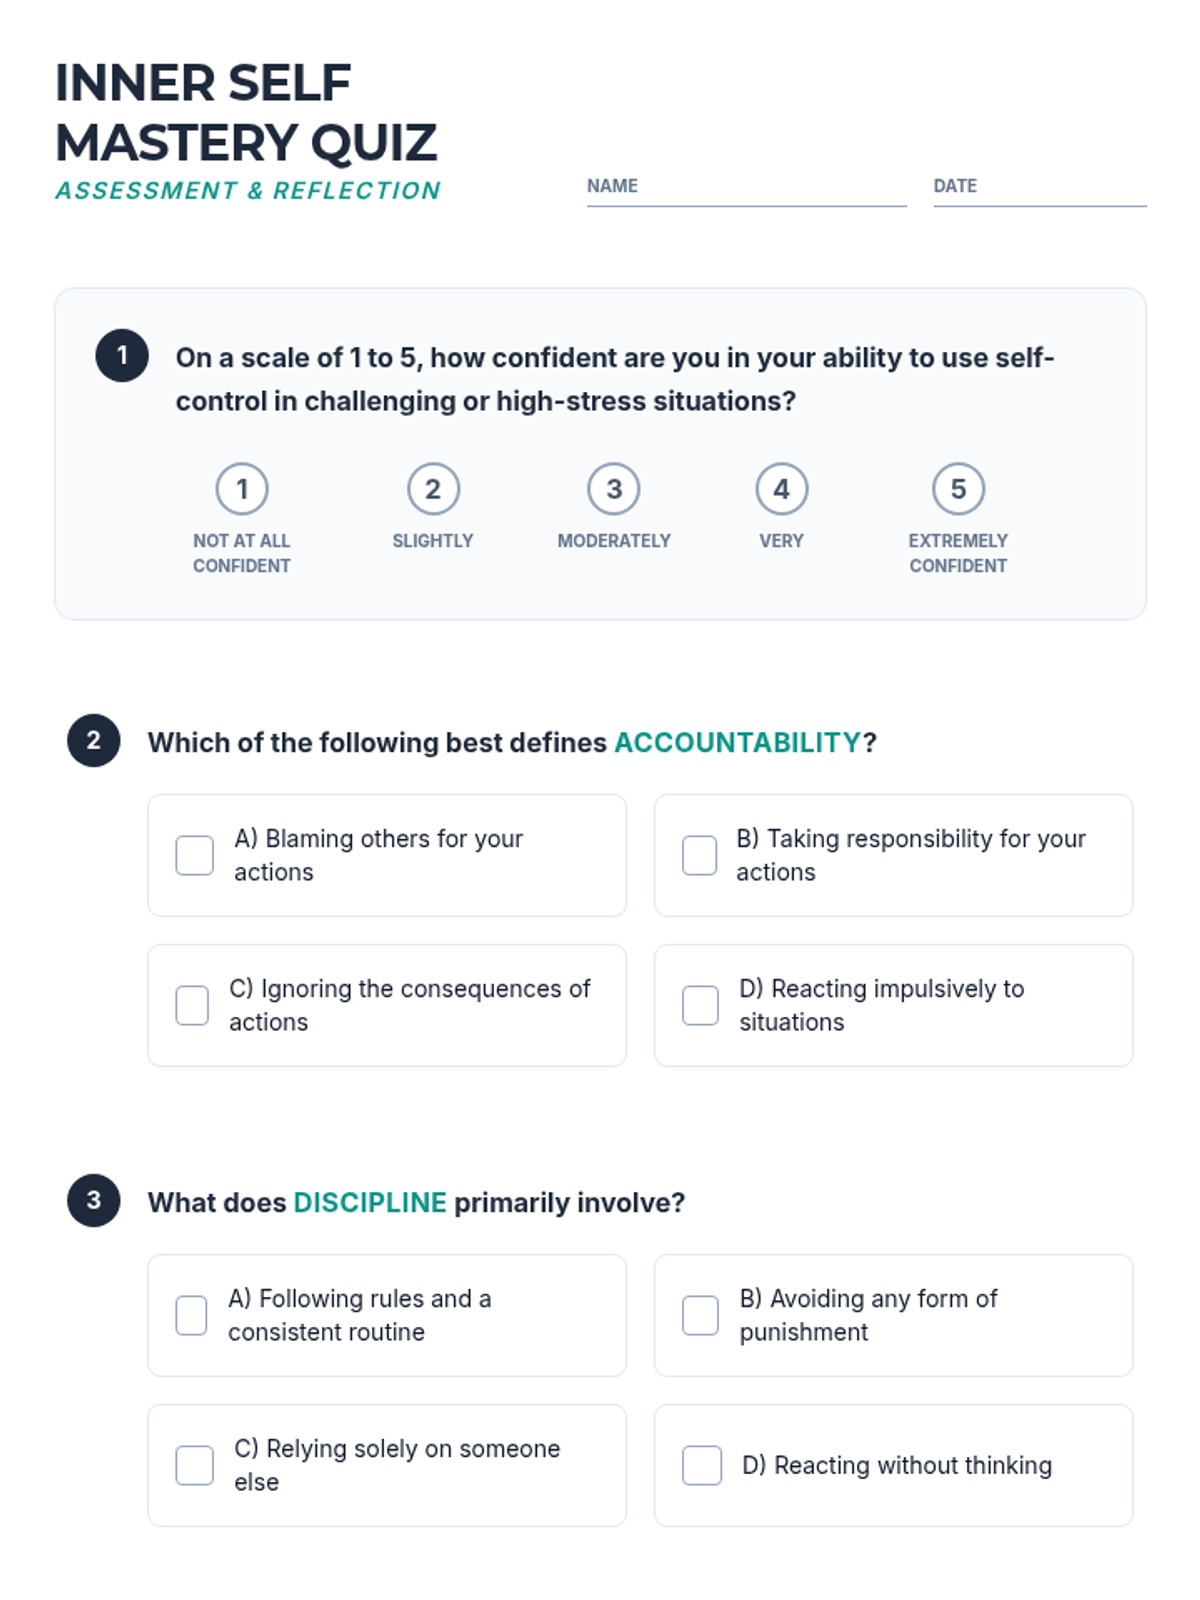Check "C) Relying solely on someone else"
Screen dimensions: 1200x1600
[x=195, y=1466]
